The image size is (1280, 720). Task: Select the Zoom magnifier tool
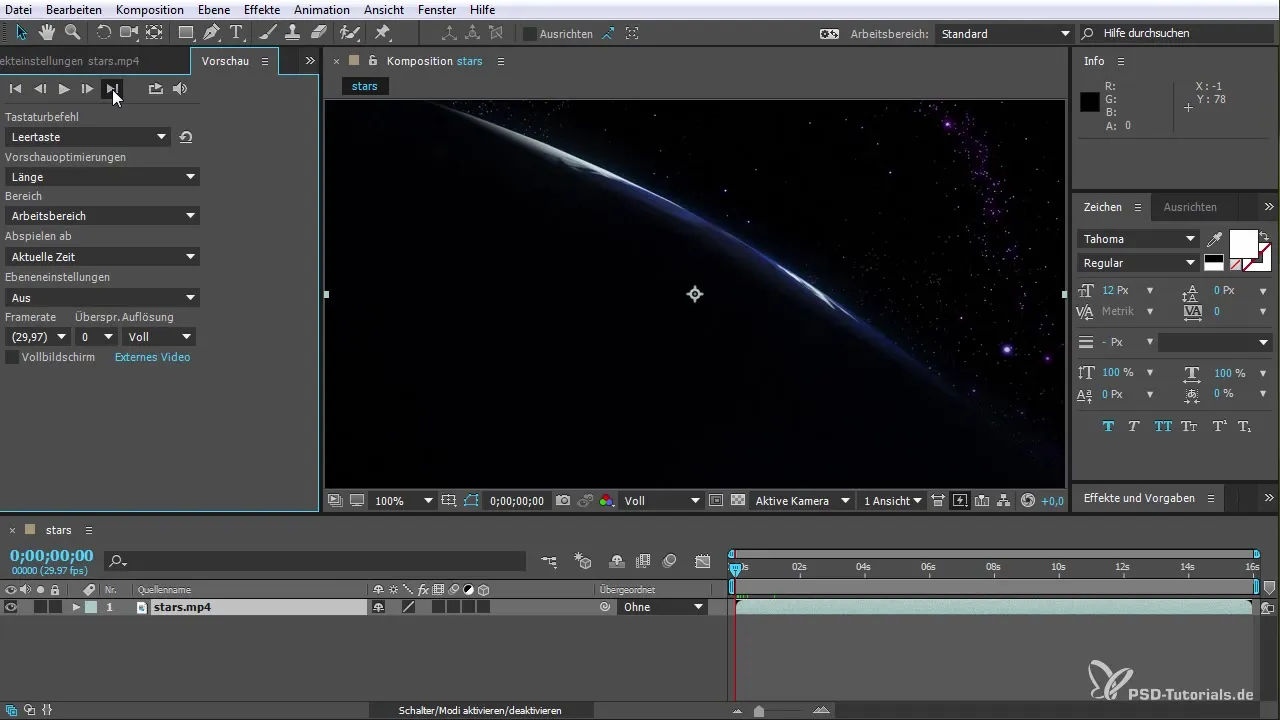(x=72, y=33)
